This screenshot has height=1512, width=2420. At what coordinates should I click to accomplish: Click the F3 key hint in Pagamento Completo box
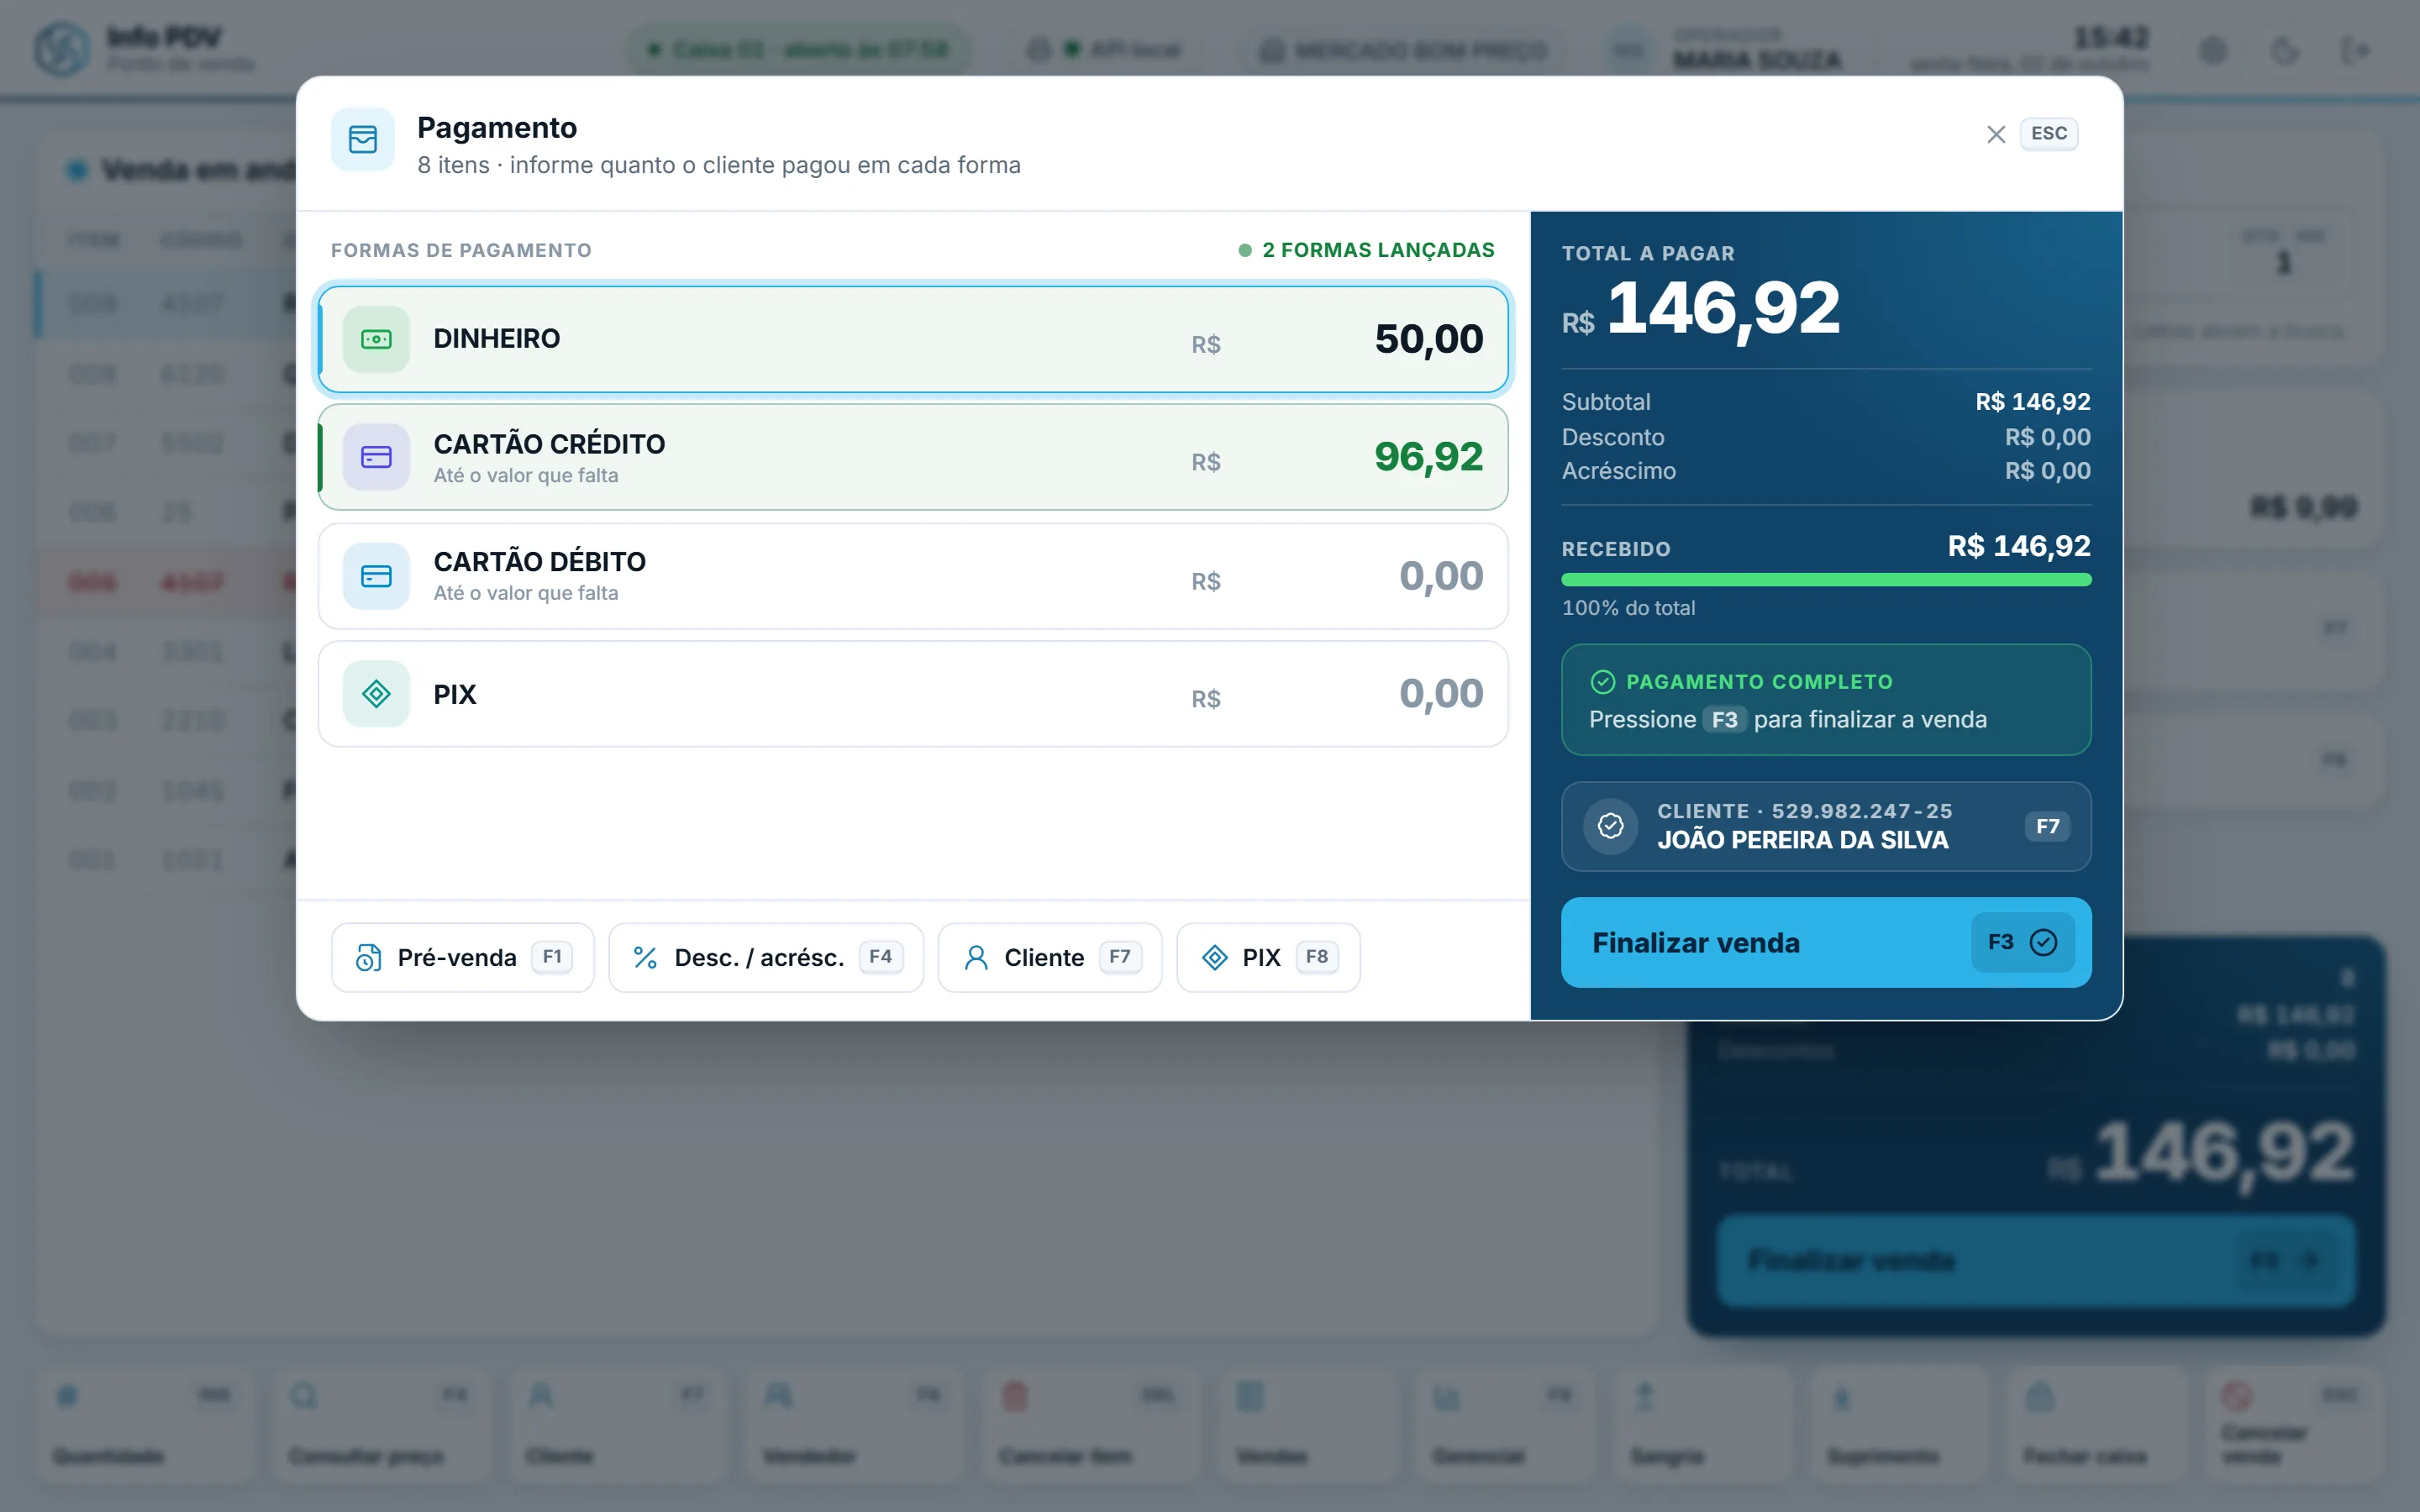point(1724,720)
